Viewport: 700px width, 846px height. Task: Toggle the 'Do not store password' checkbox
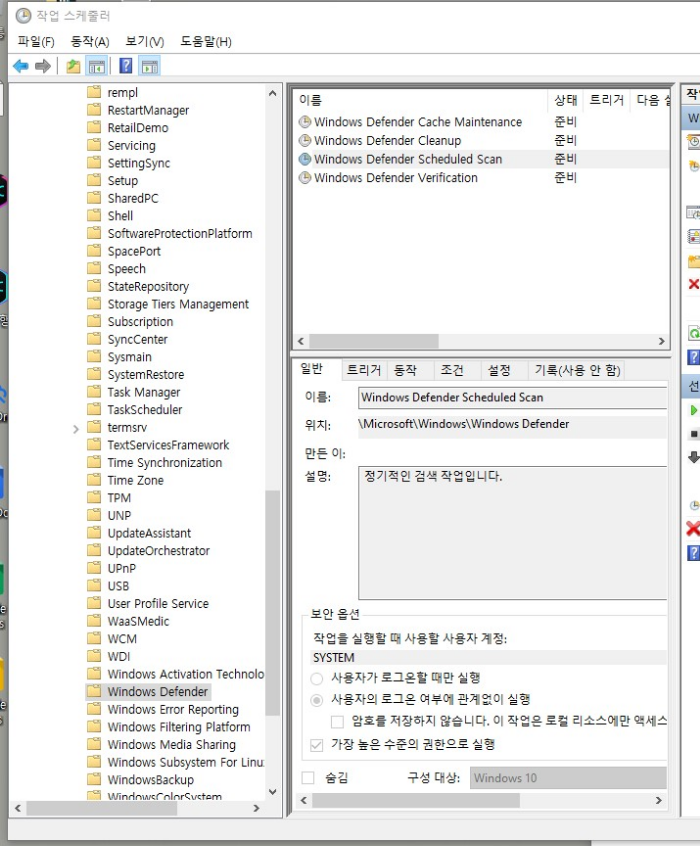337,721
